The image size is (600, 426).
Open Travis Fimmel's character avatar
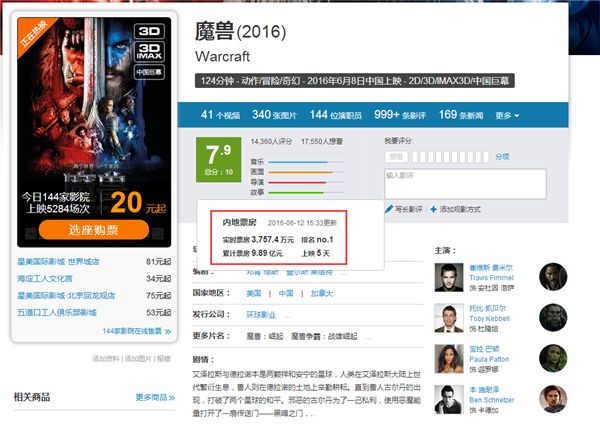point(553,277)
